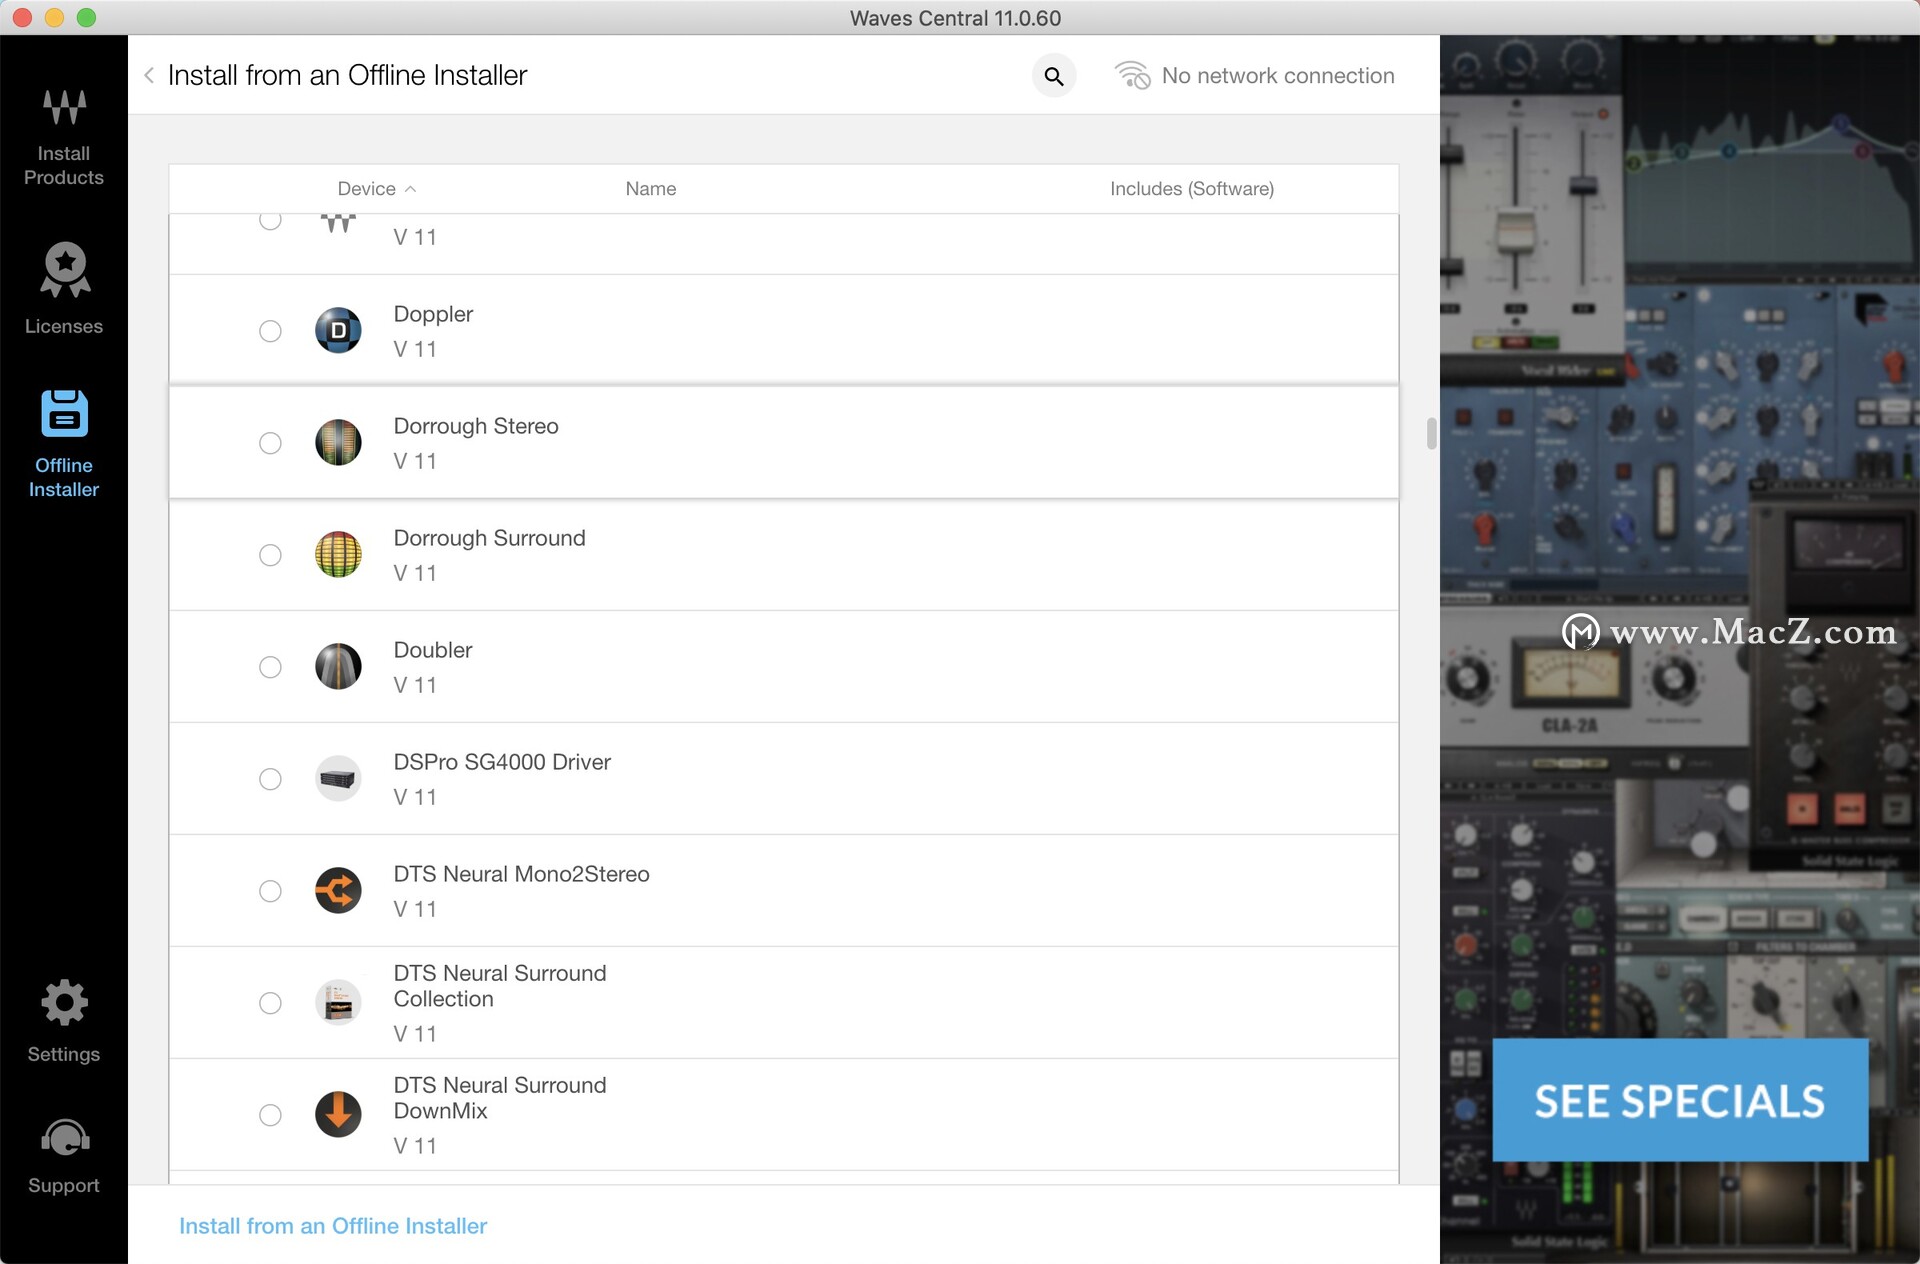The height and width of the screenshot is (1264, 1920).
Task: Select Offline Installer in the sidebar
Action: [x=64, y=444]
